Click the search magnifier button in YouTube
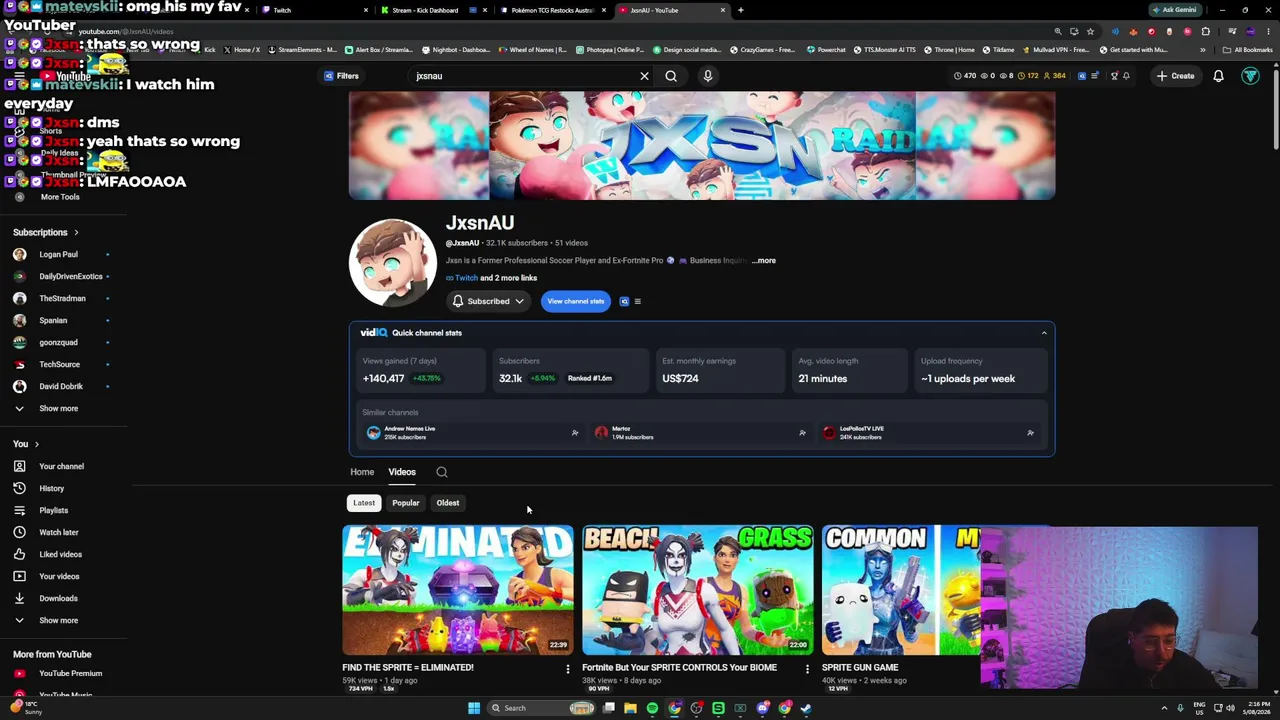 click(x=671, y=76)
